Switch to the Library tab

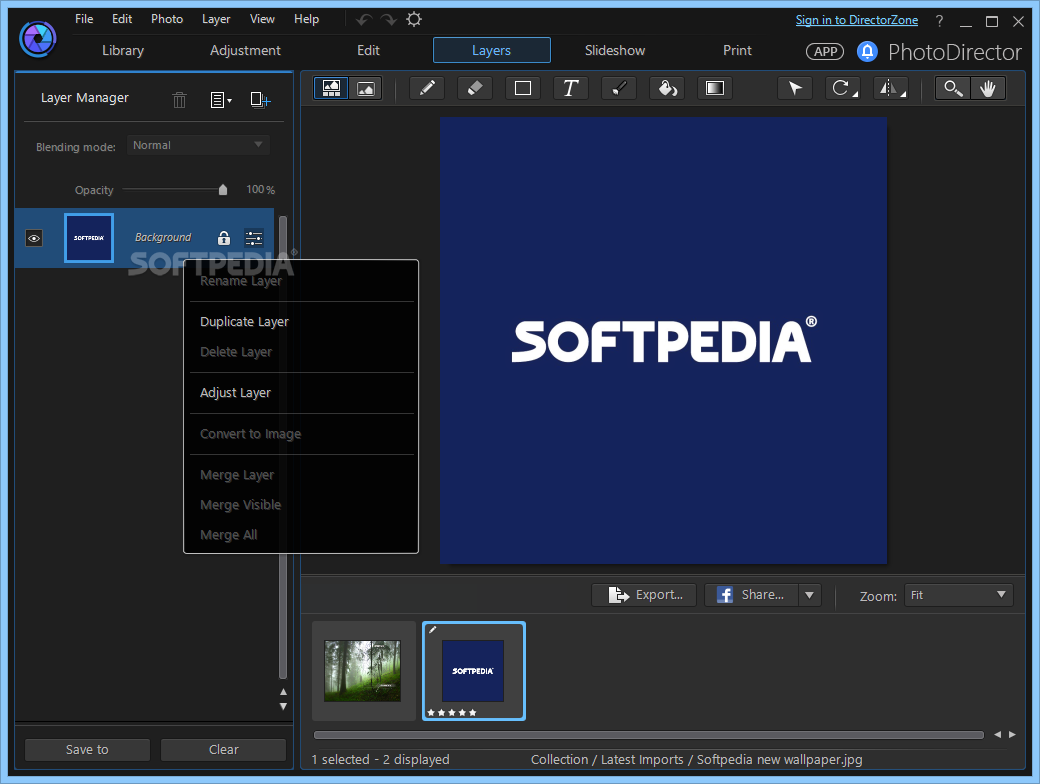[123, 50]
